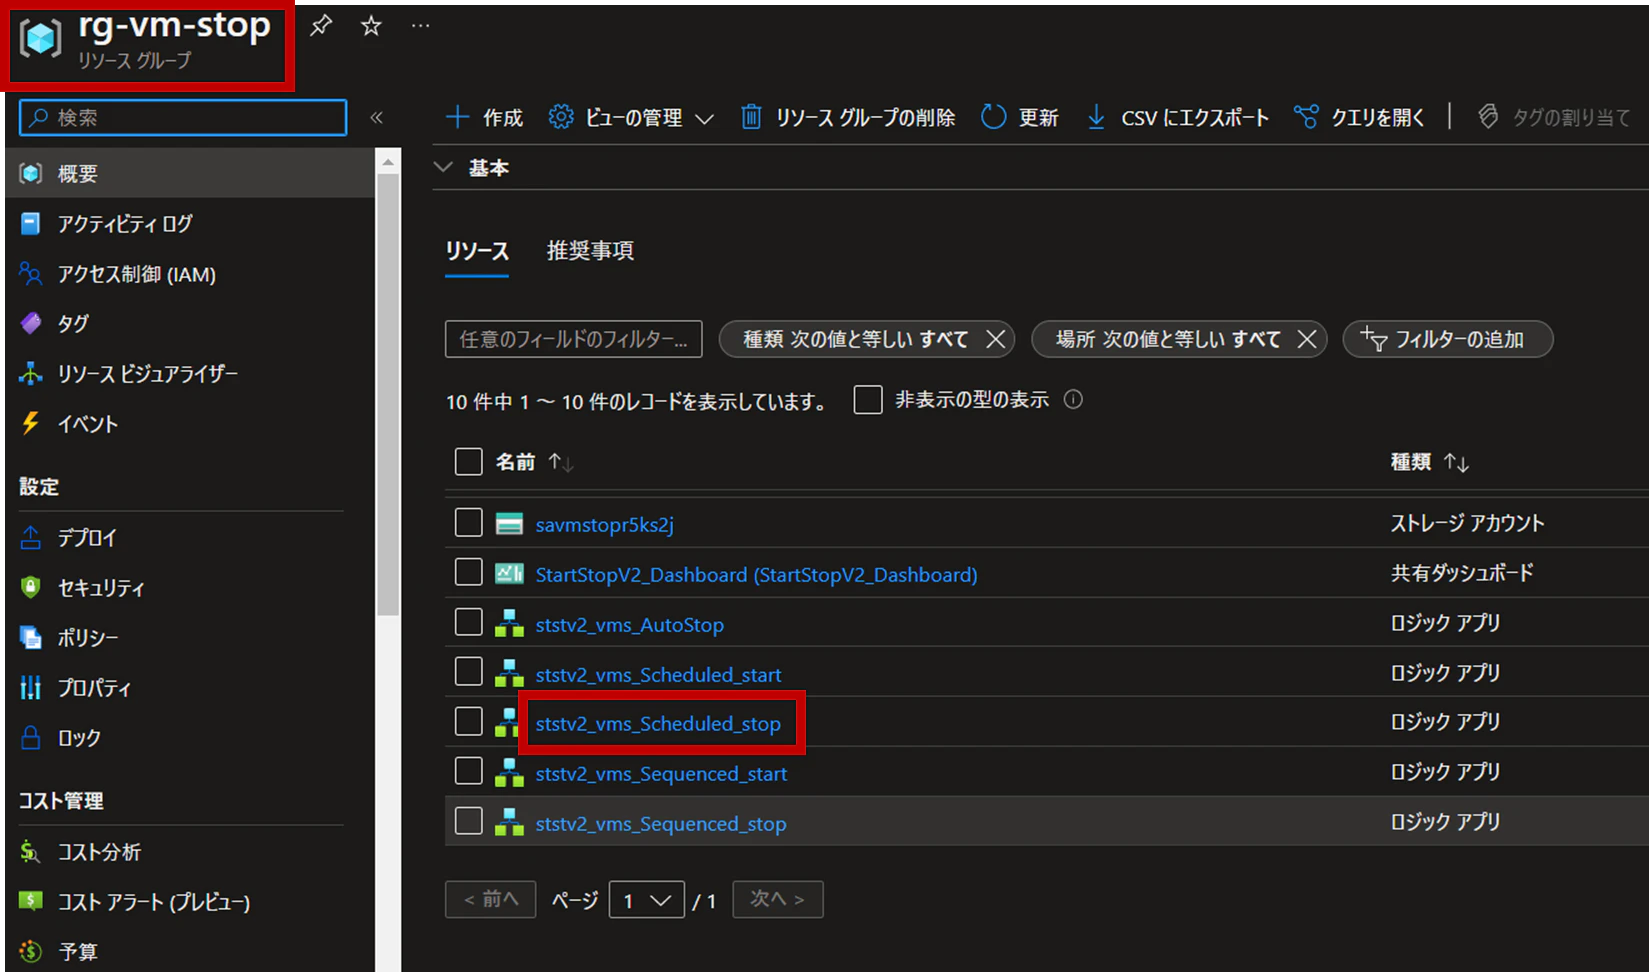The height and width of the screenshot is (972, 1649).
Task: Open the page number dropdown
Action: (646, 900)
